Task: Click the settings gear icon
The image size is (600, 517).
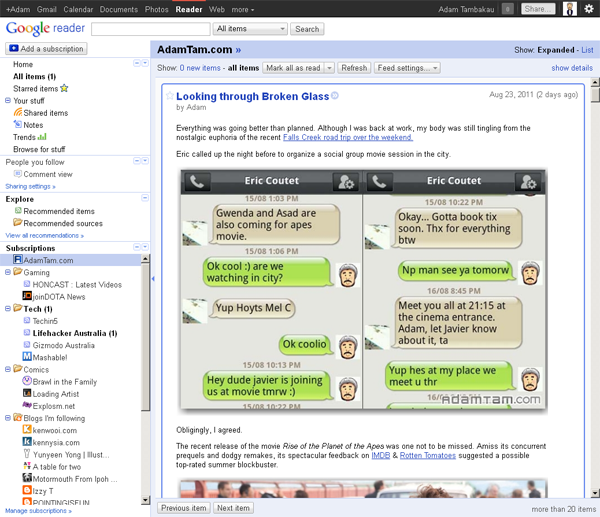Action: pyautogui.click(x=589, y=9)
